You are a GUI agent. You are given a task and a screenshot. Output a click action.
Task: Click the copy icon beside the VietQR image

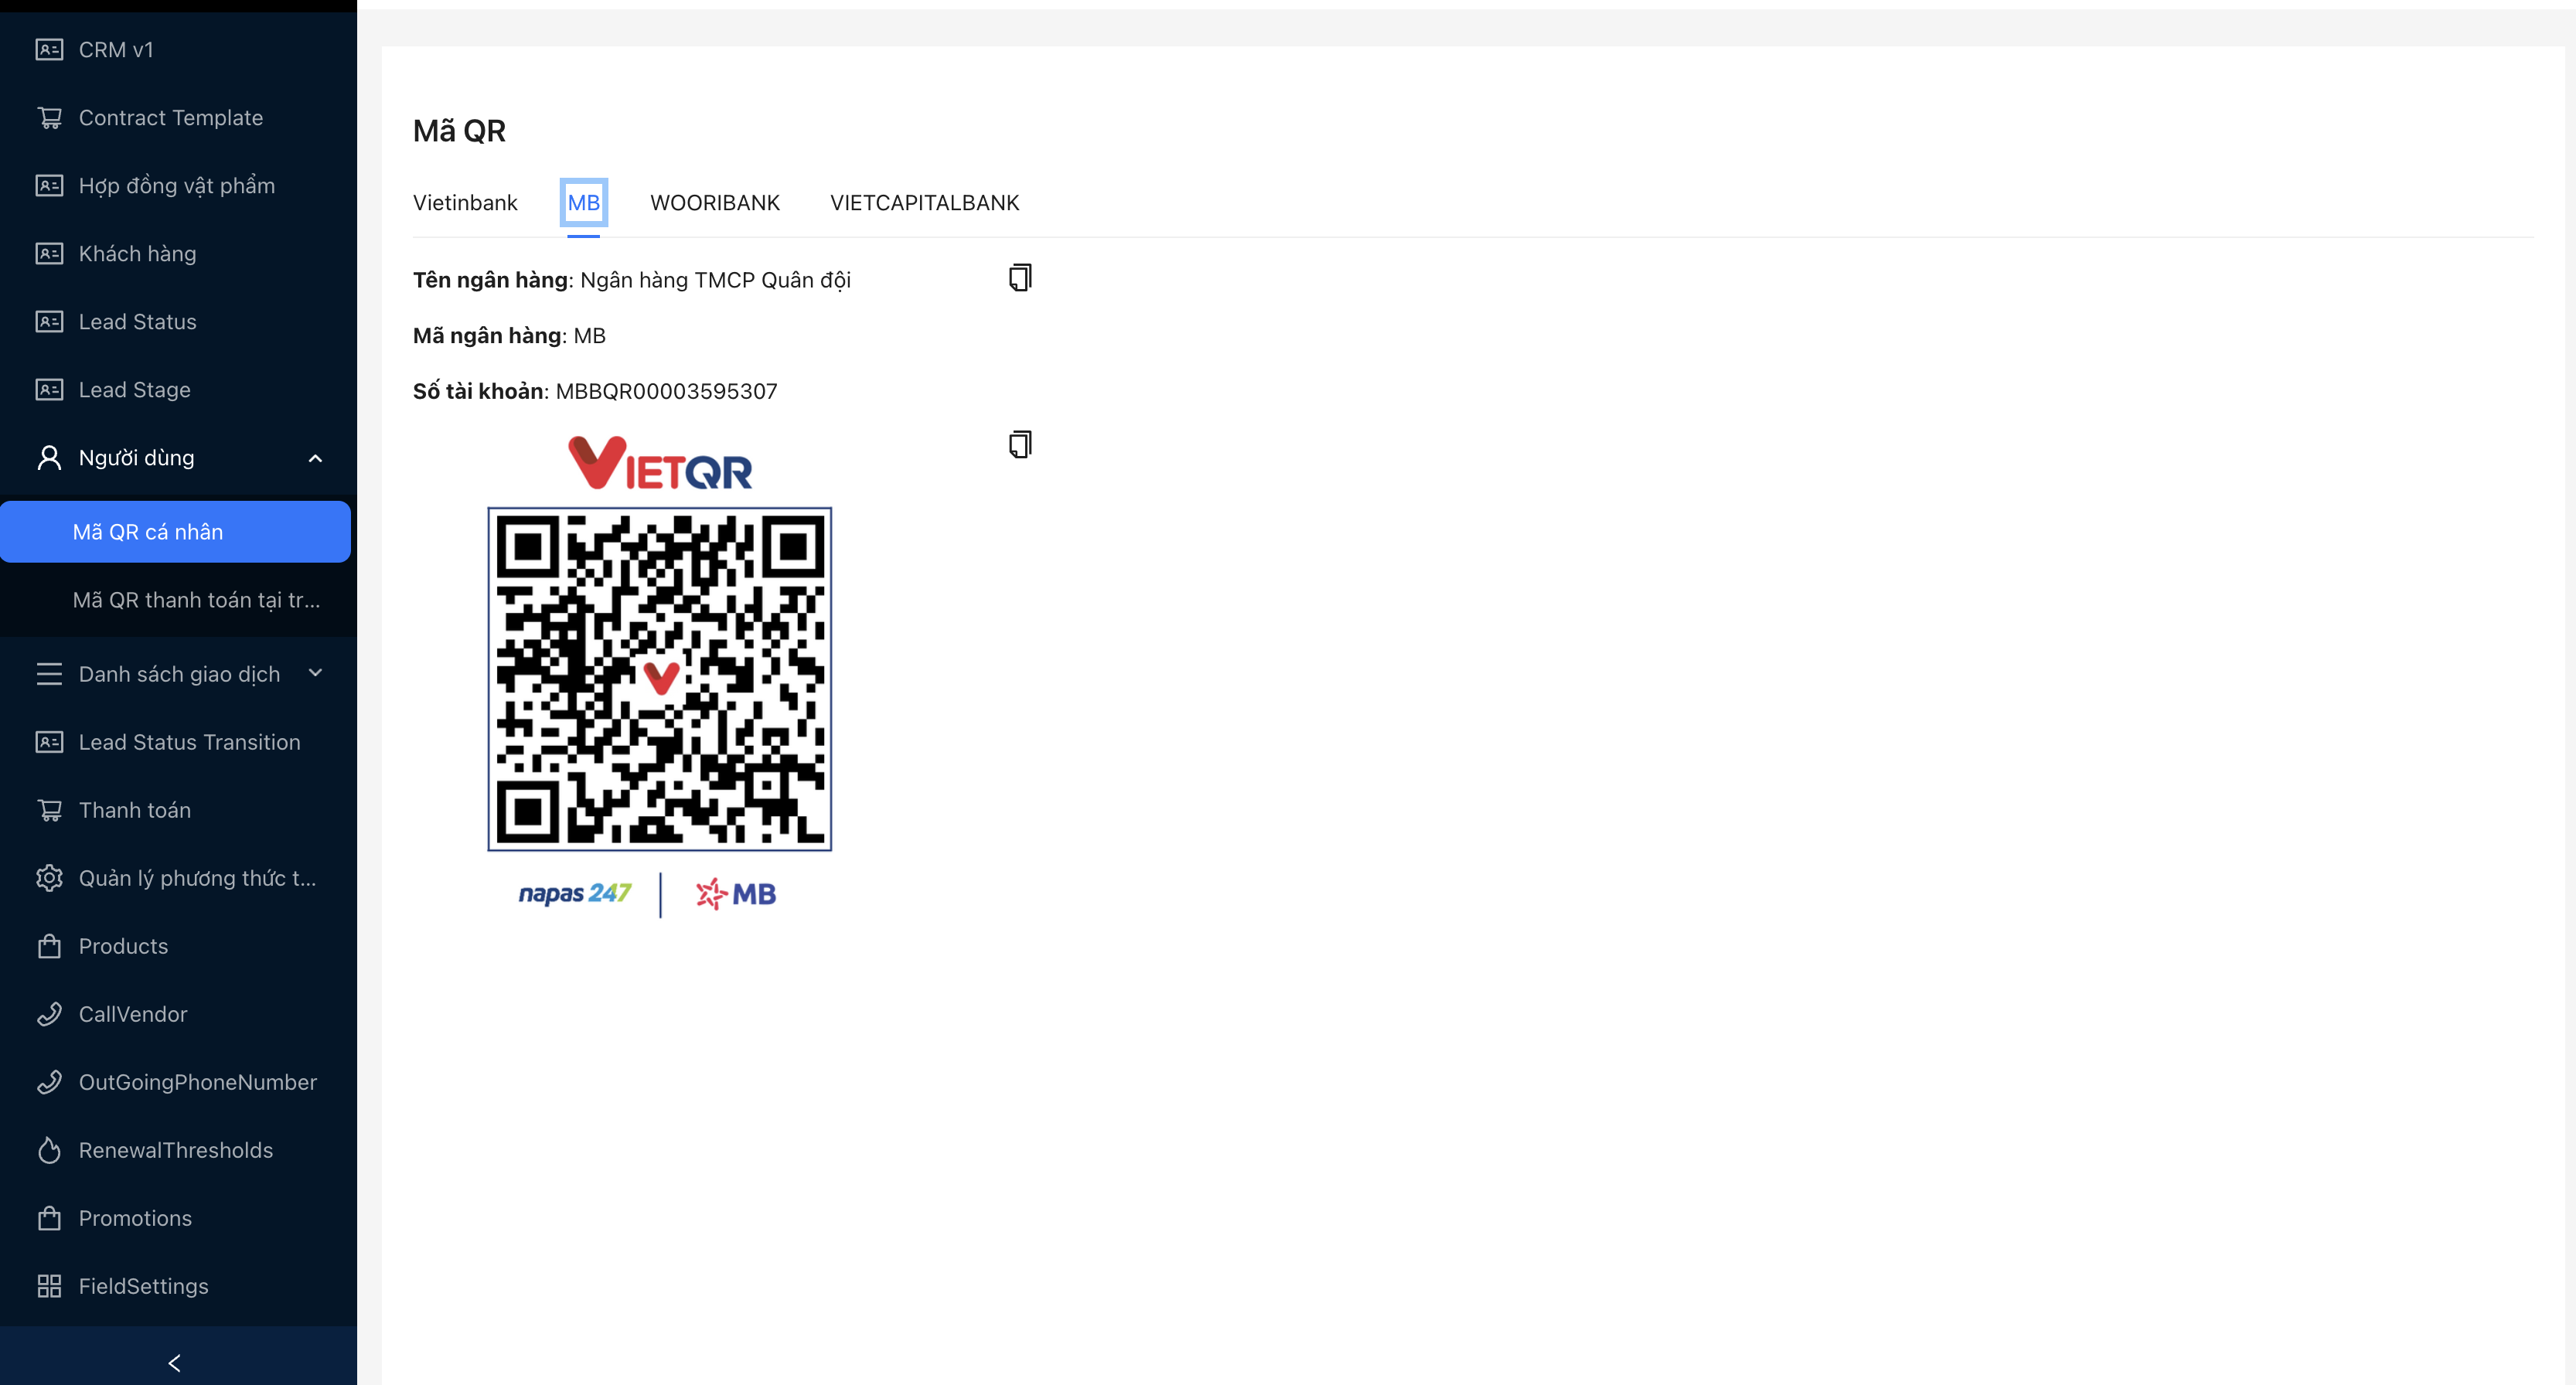tap(1019, 444)
